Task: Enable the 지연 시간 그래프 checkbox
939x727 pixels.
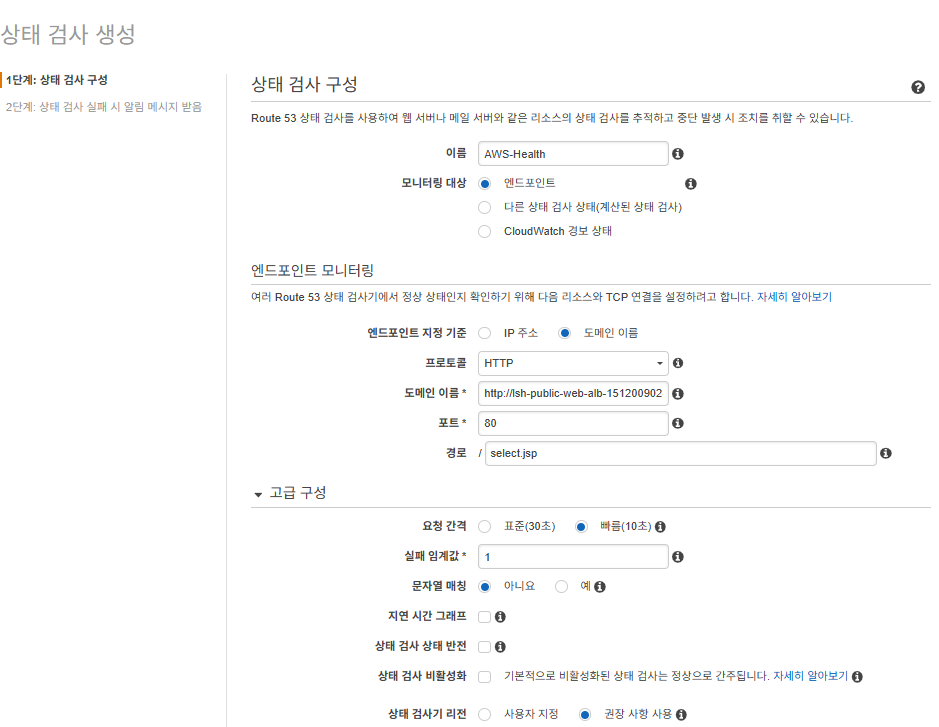Action: click(x=484, y=617)
